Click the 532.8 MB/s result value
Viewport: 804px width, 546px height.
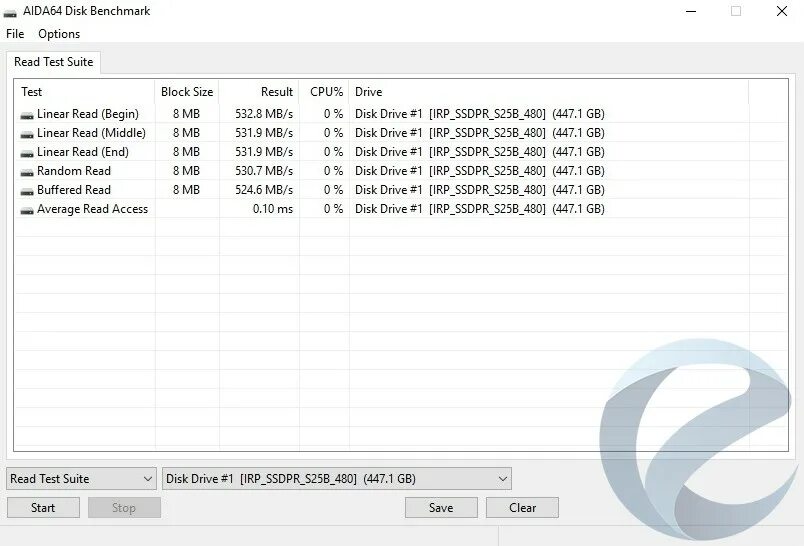[x=264, y=114]
